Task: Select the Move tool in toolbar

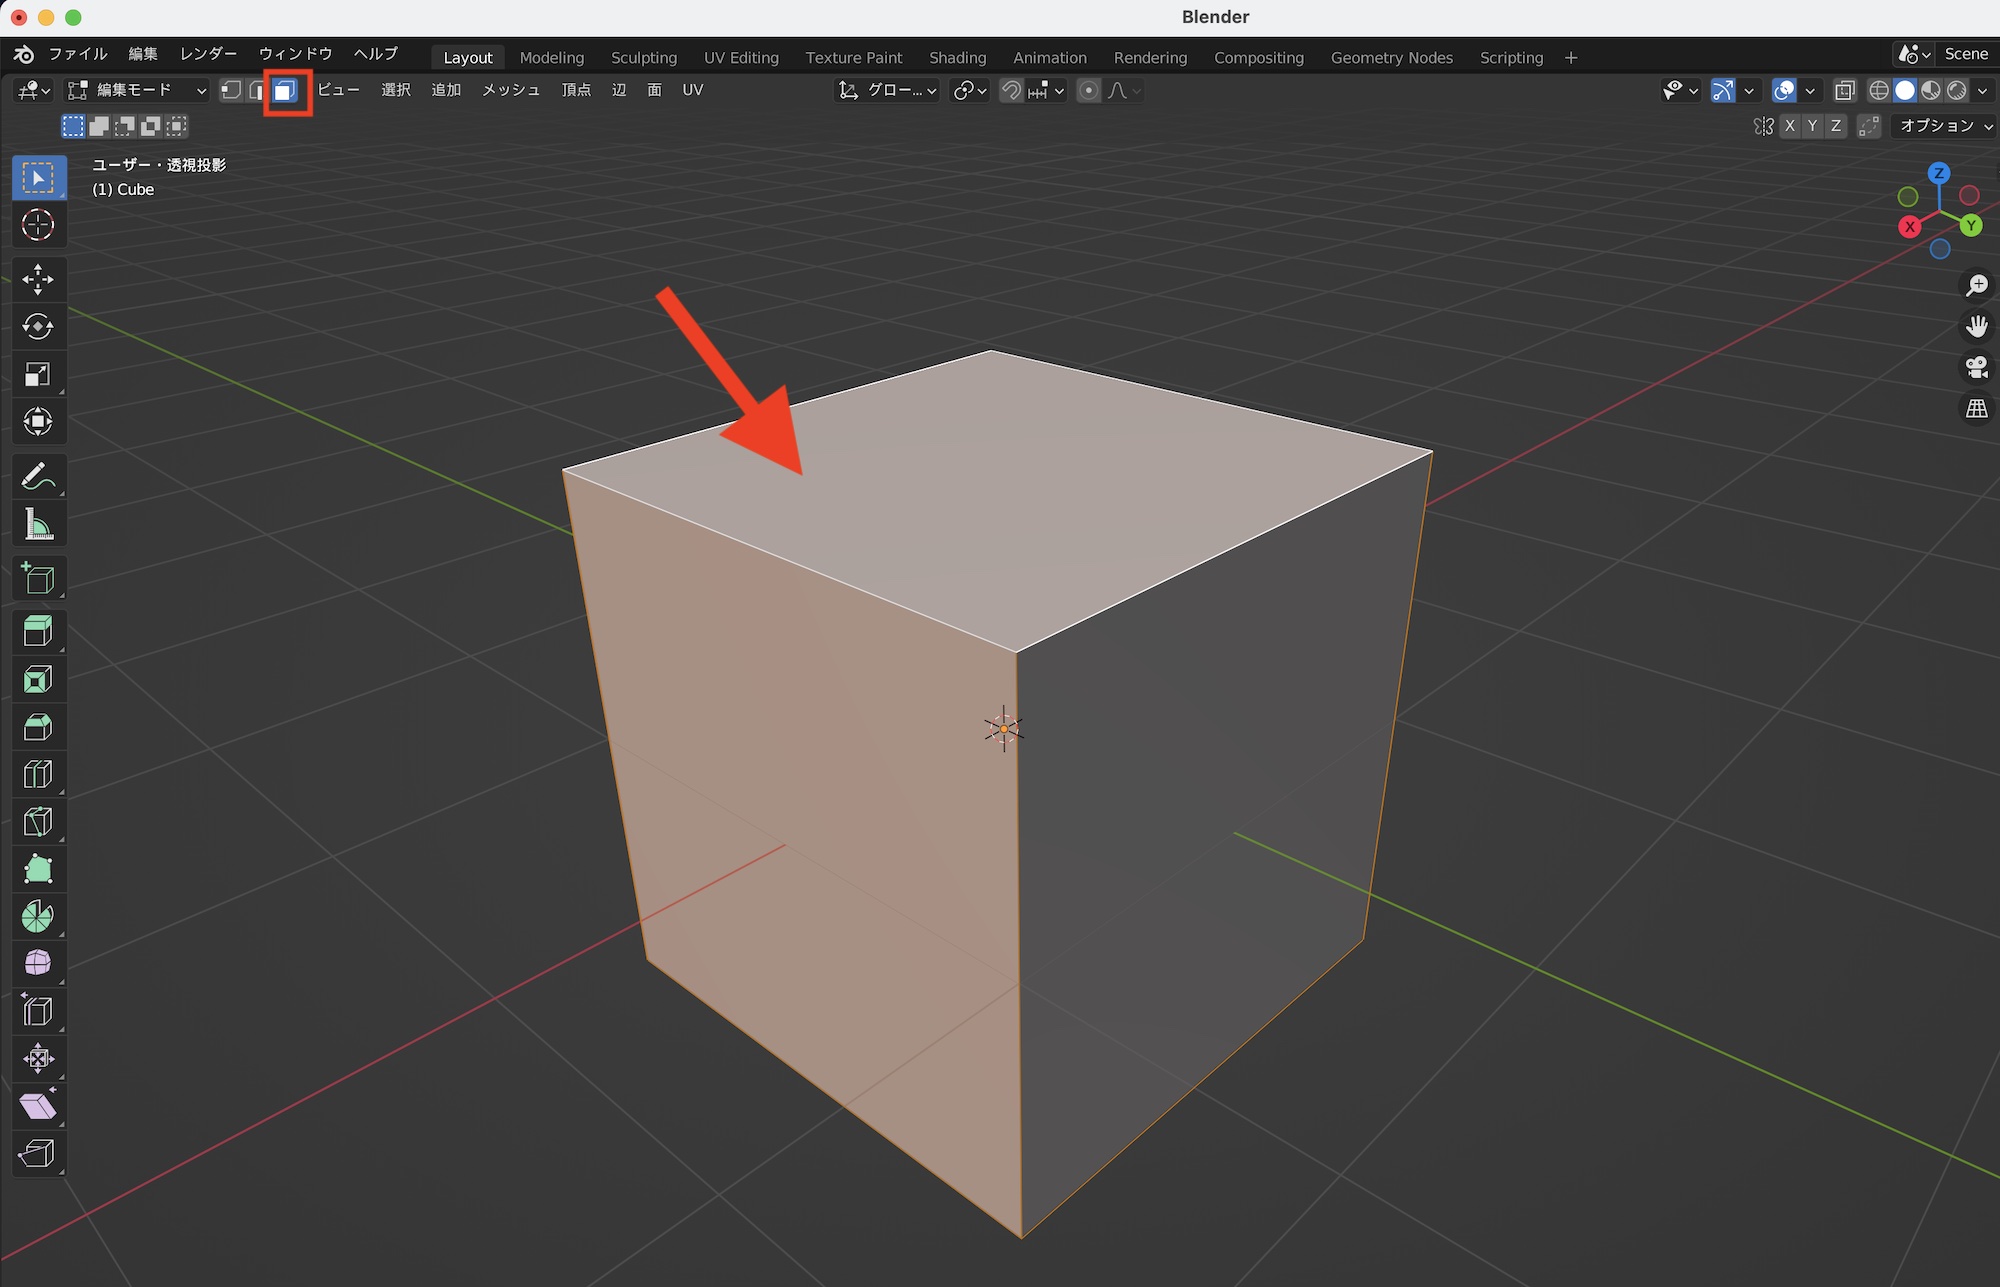Action: (38, 279)
